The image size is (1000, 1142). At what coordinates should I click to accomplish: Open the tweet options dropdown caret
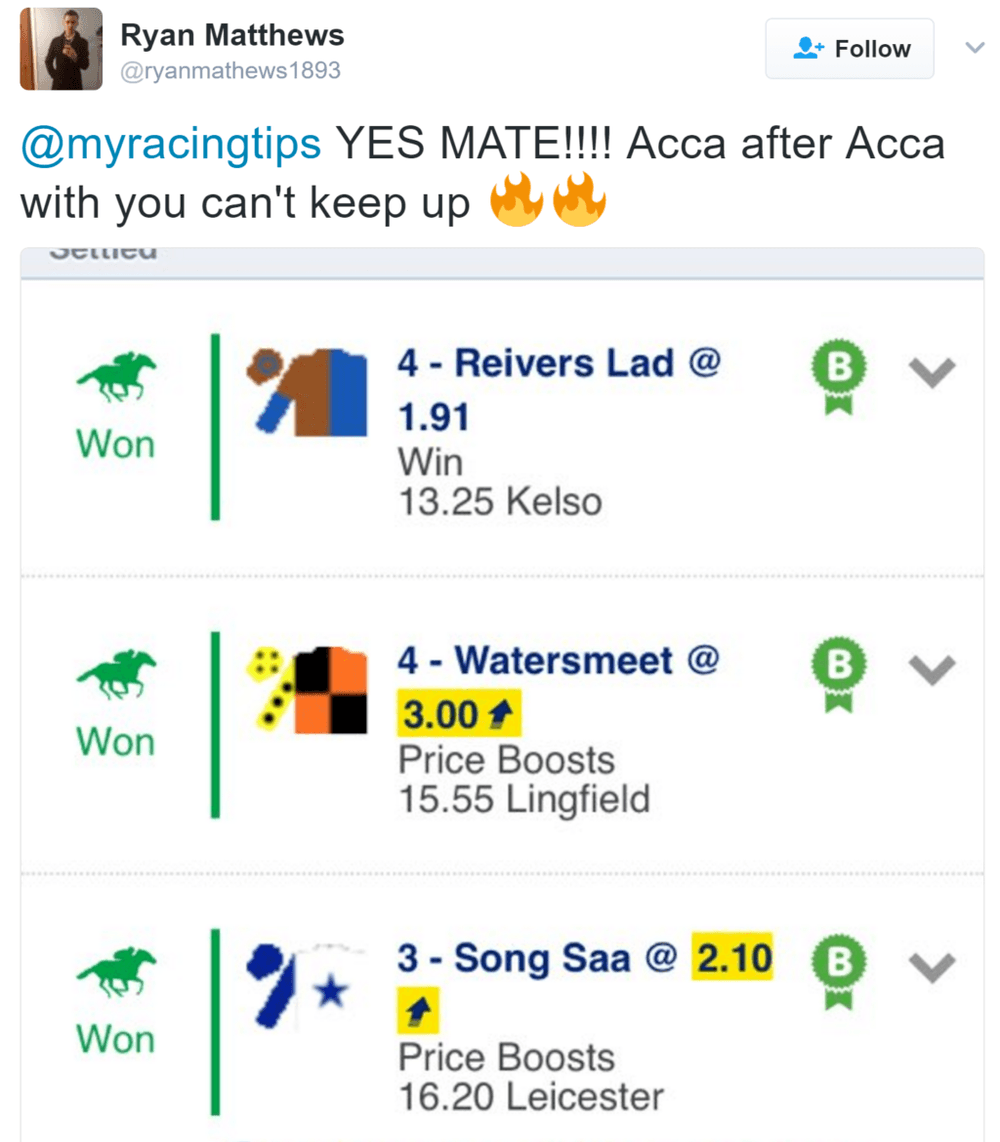click(974, 48)
